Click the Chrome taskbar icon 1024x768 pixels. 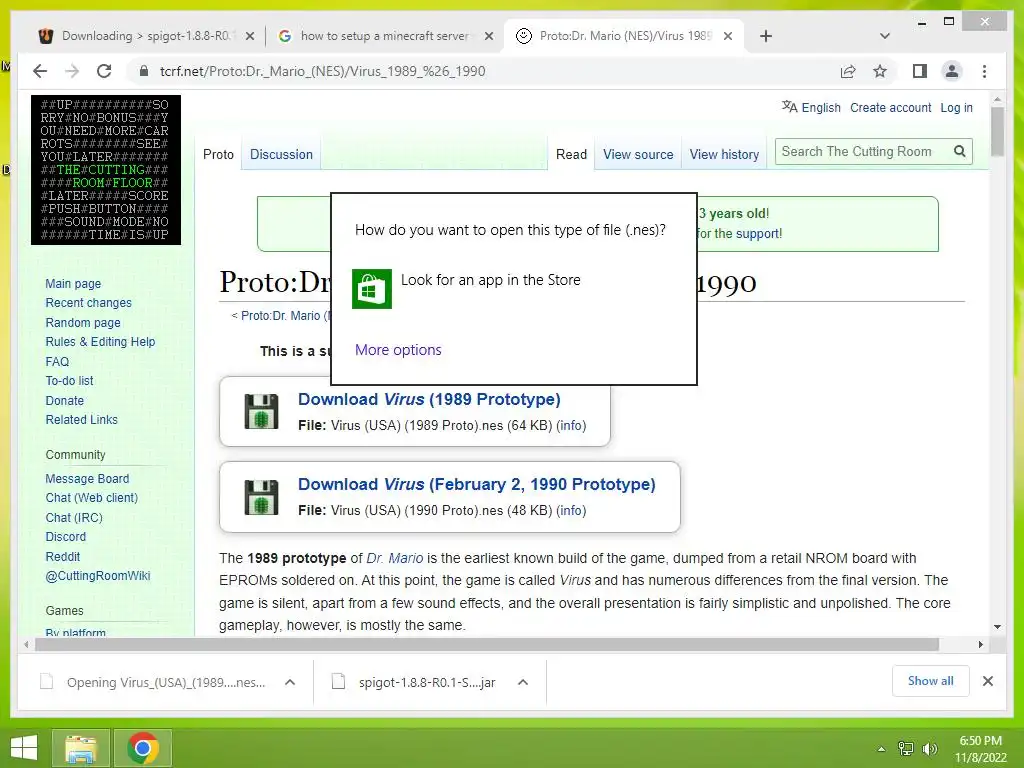tap(143, 748)
